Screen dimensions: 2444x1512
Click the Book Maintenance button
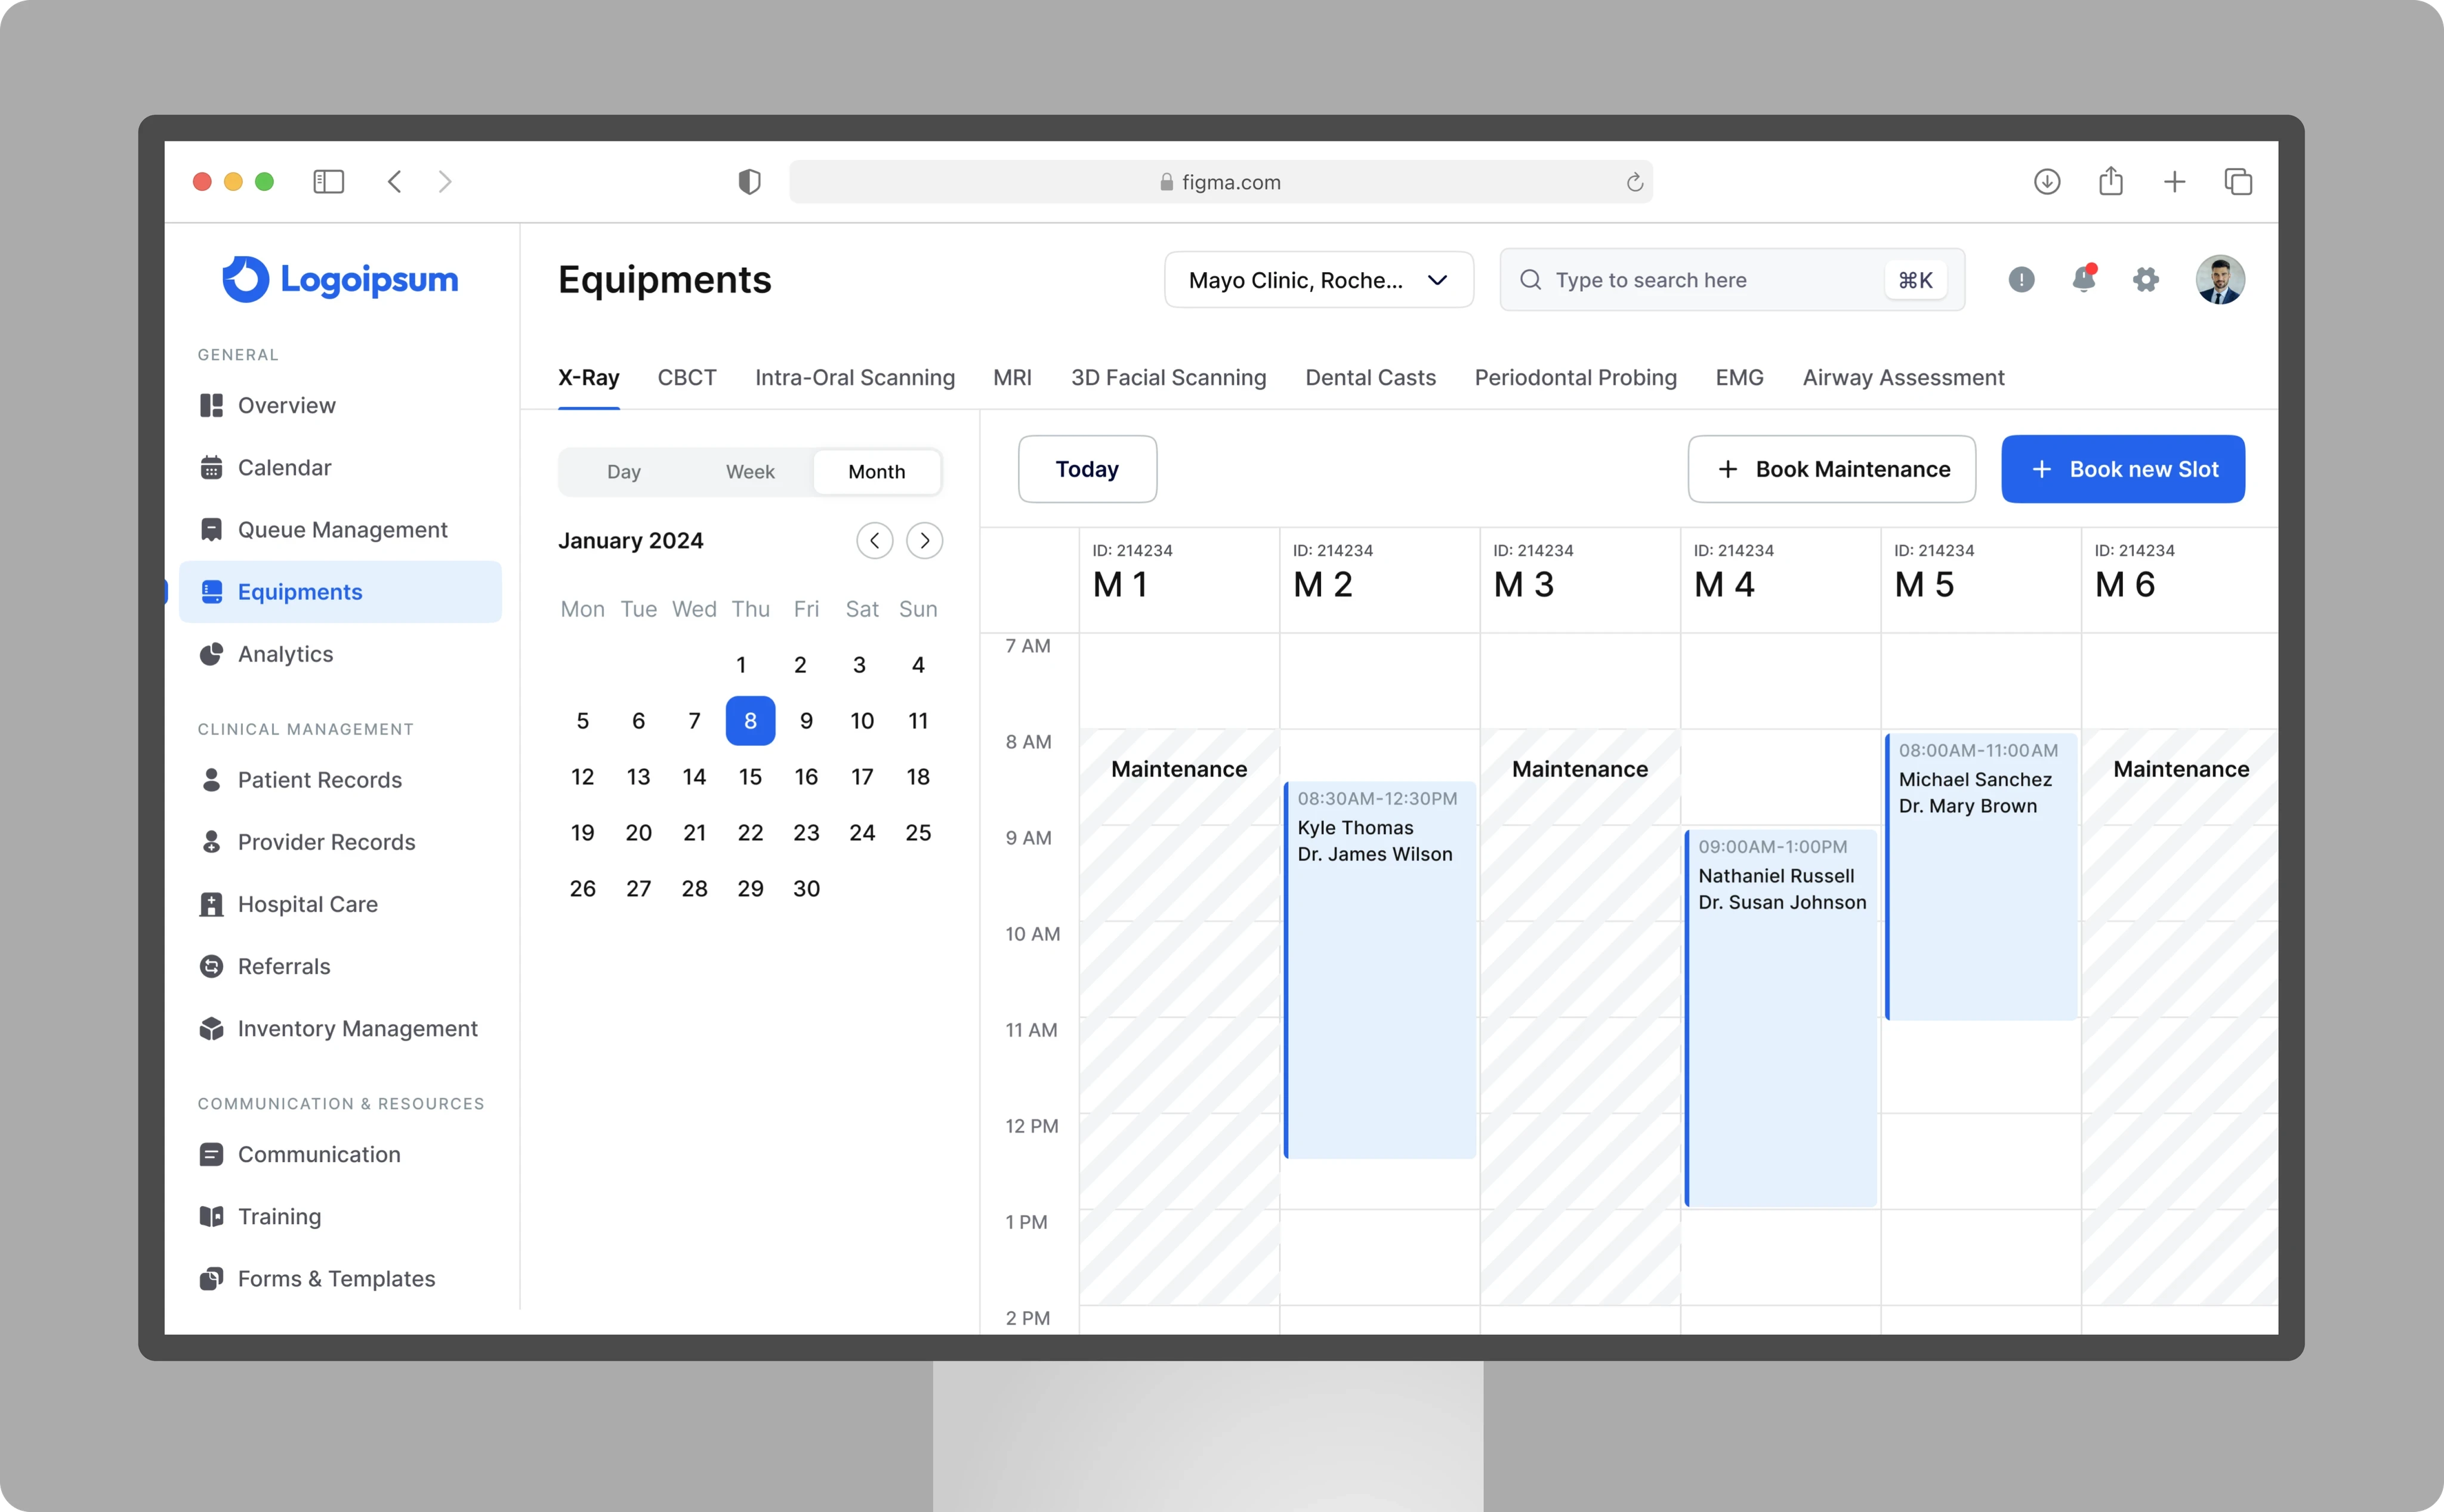[1831, 469]
